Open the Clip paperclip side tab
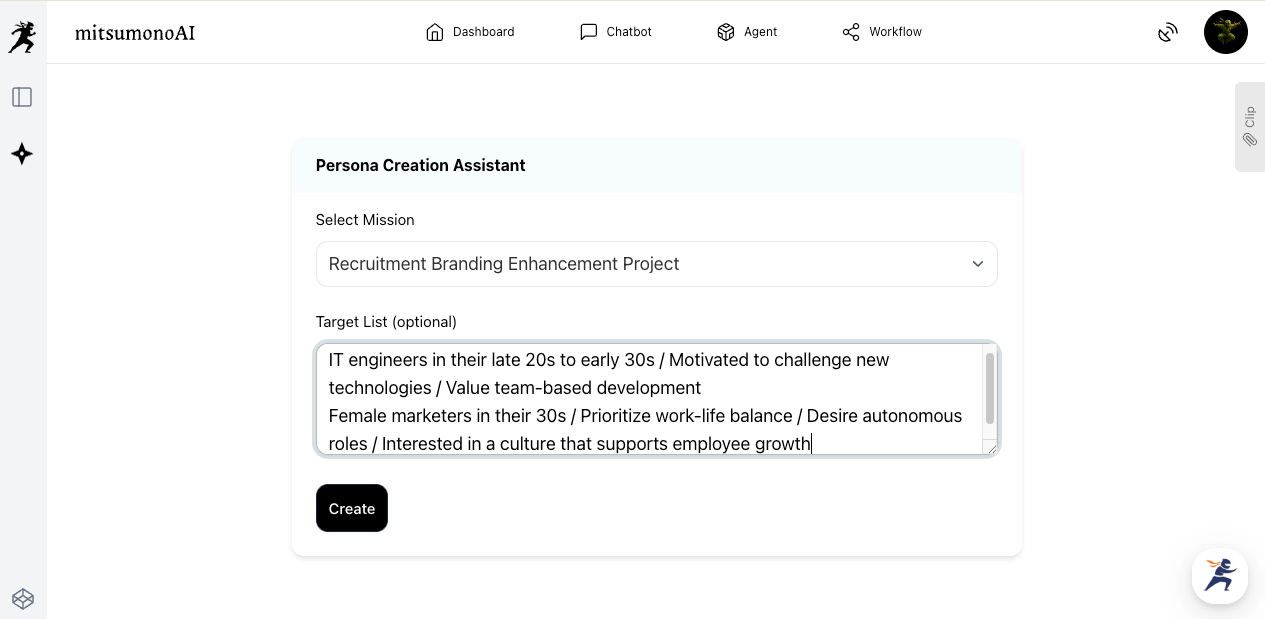The height and width of the screenshot is (619, 1265). point(1249,127)
